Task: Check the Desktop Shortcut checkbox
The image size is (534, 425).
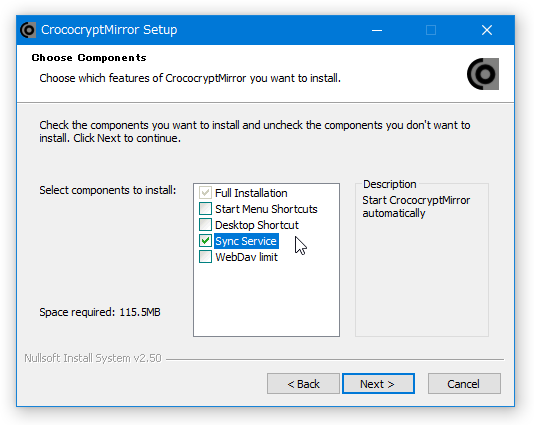Action: coord(205,225)
